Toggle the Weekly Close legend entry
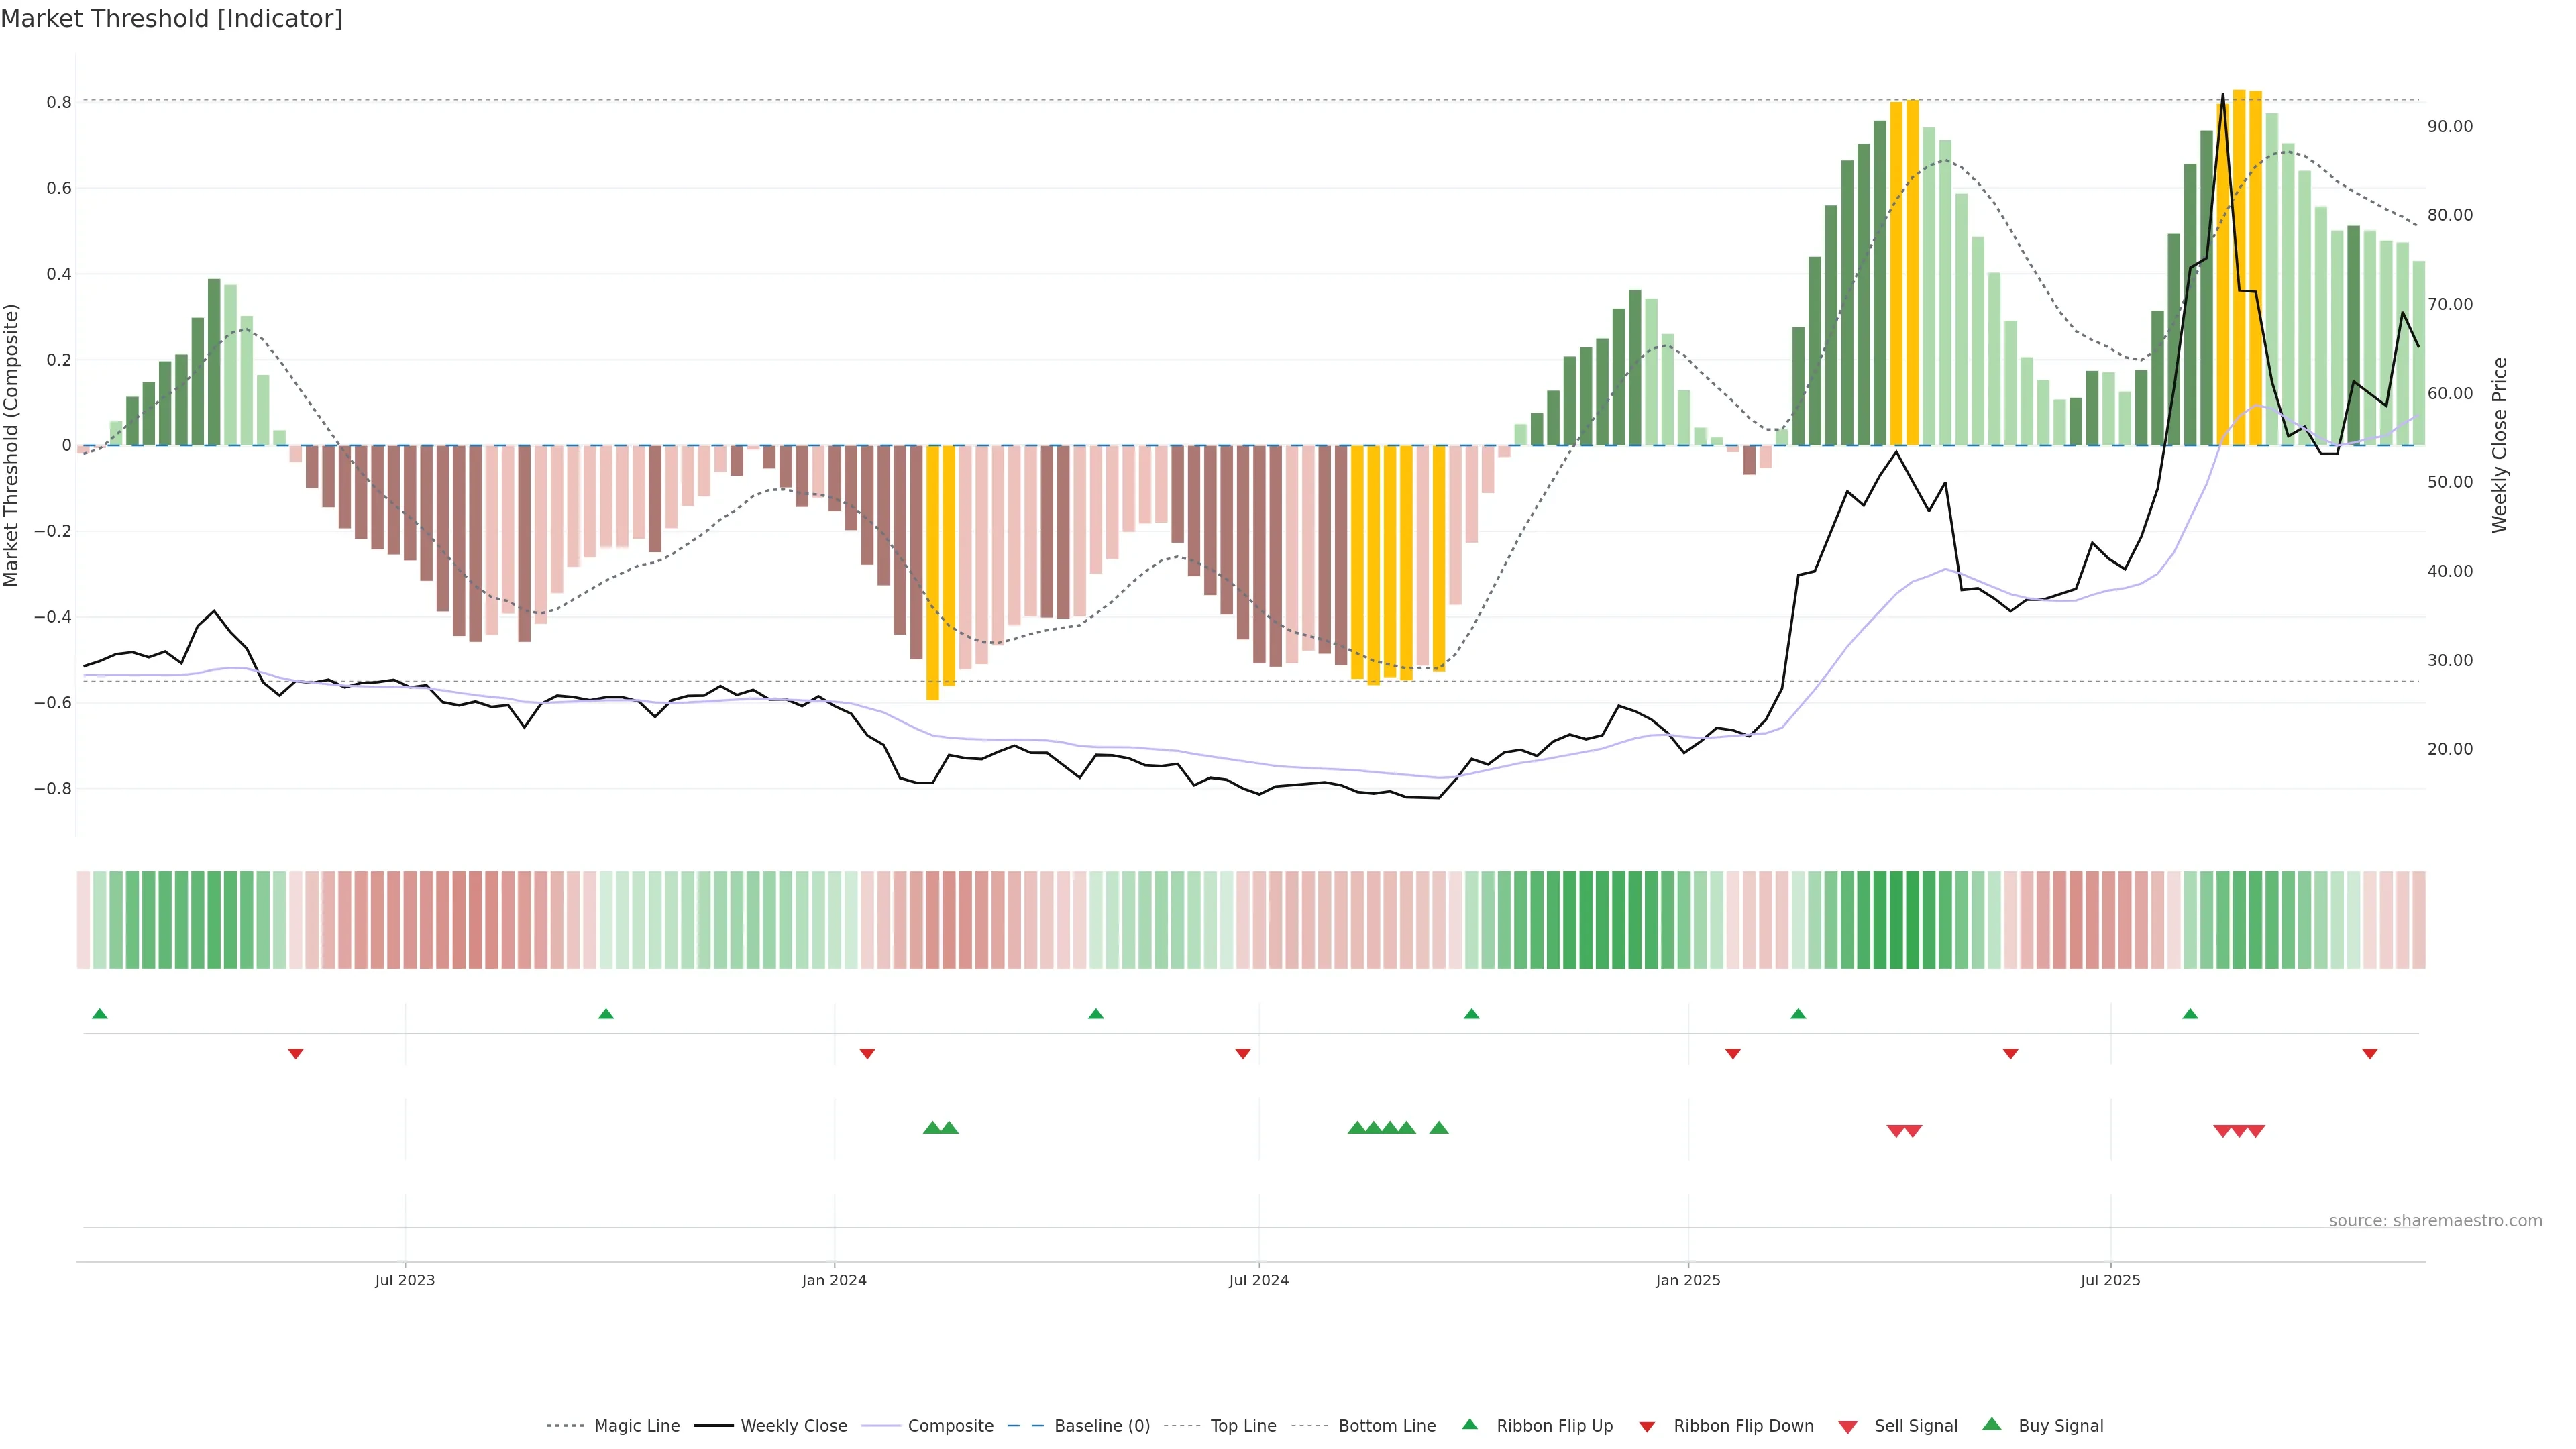The image size is (2576, 1449). [x=793, y=1426]
